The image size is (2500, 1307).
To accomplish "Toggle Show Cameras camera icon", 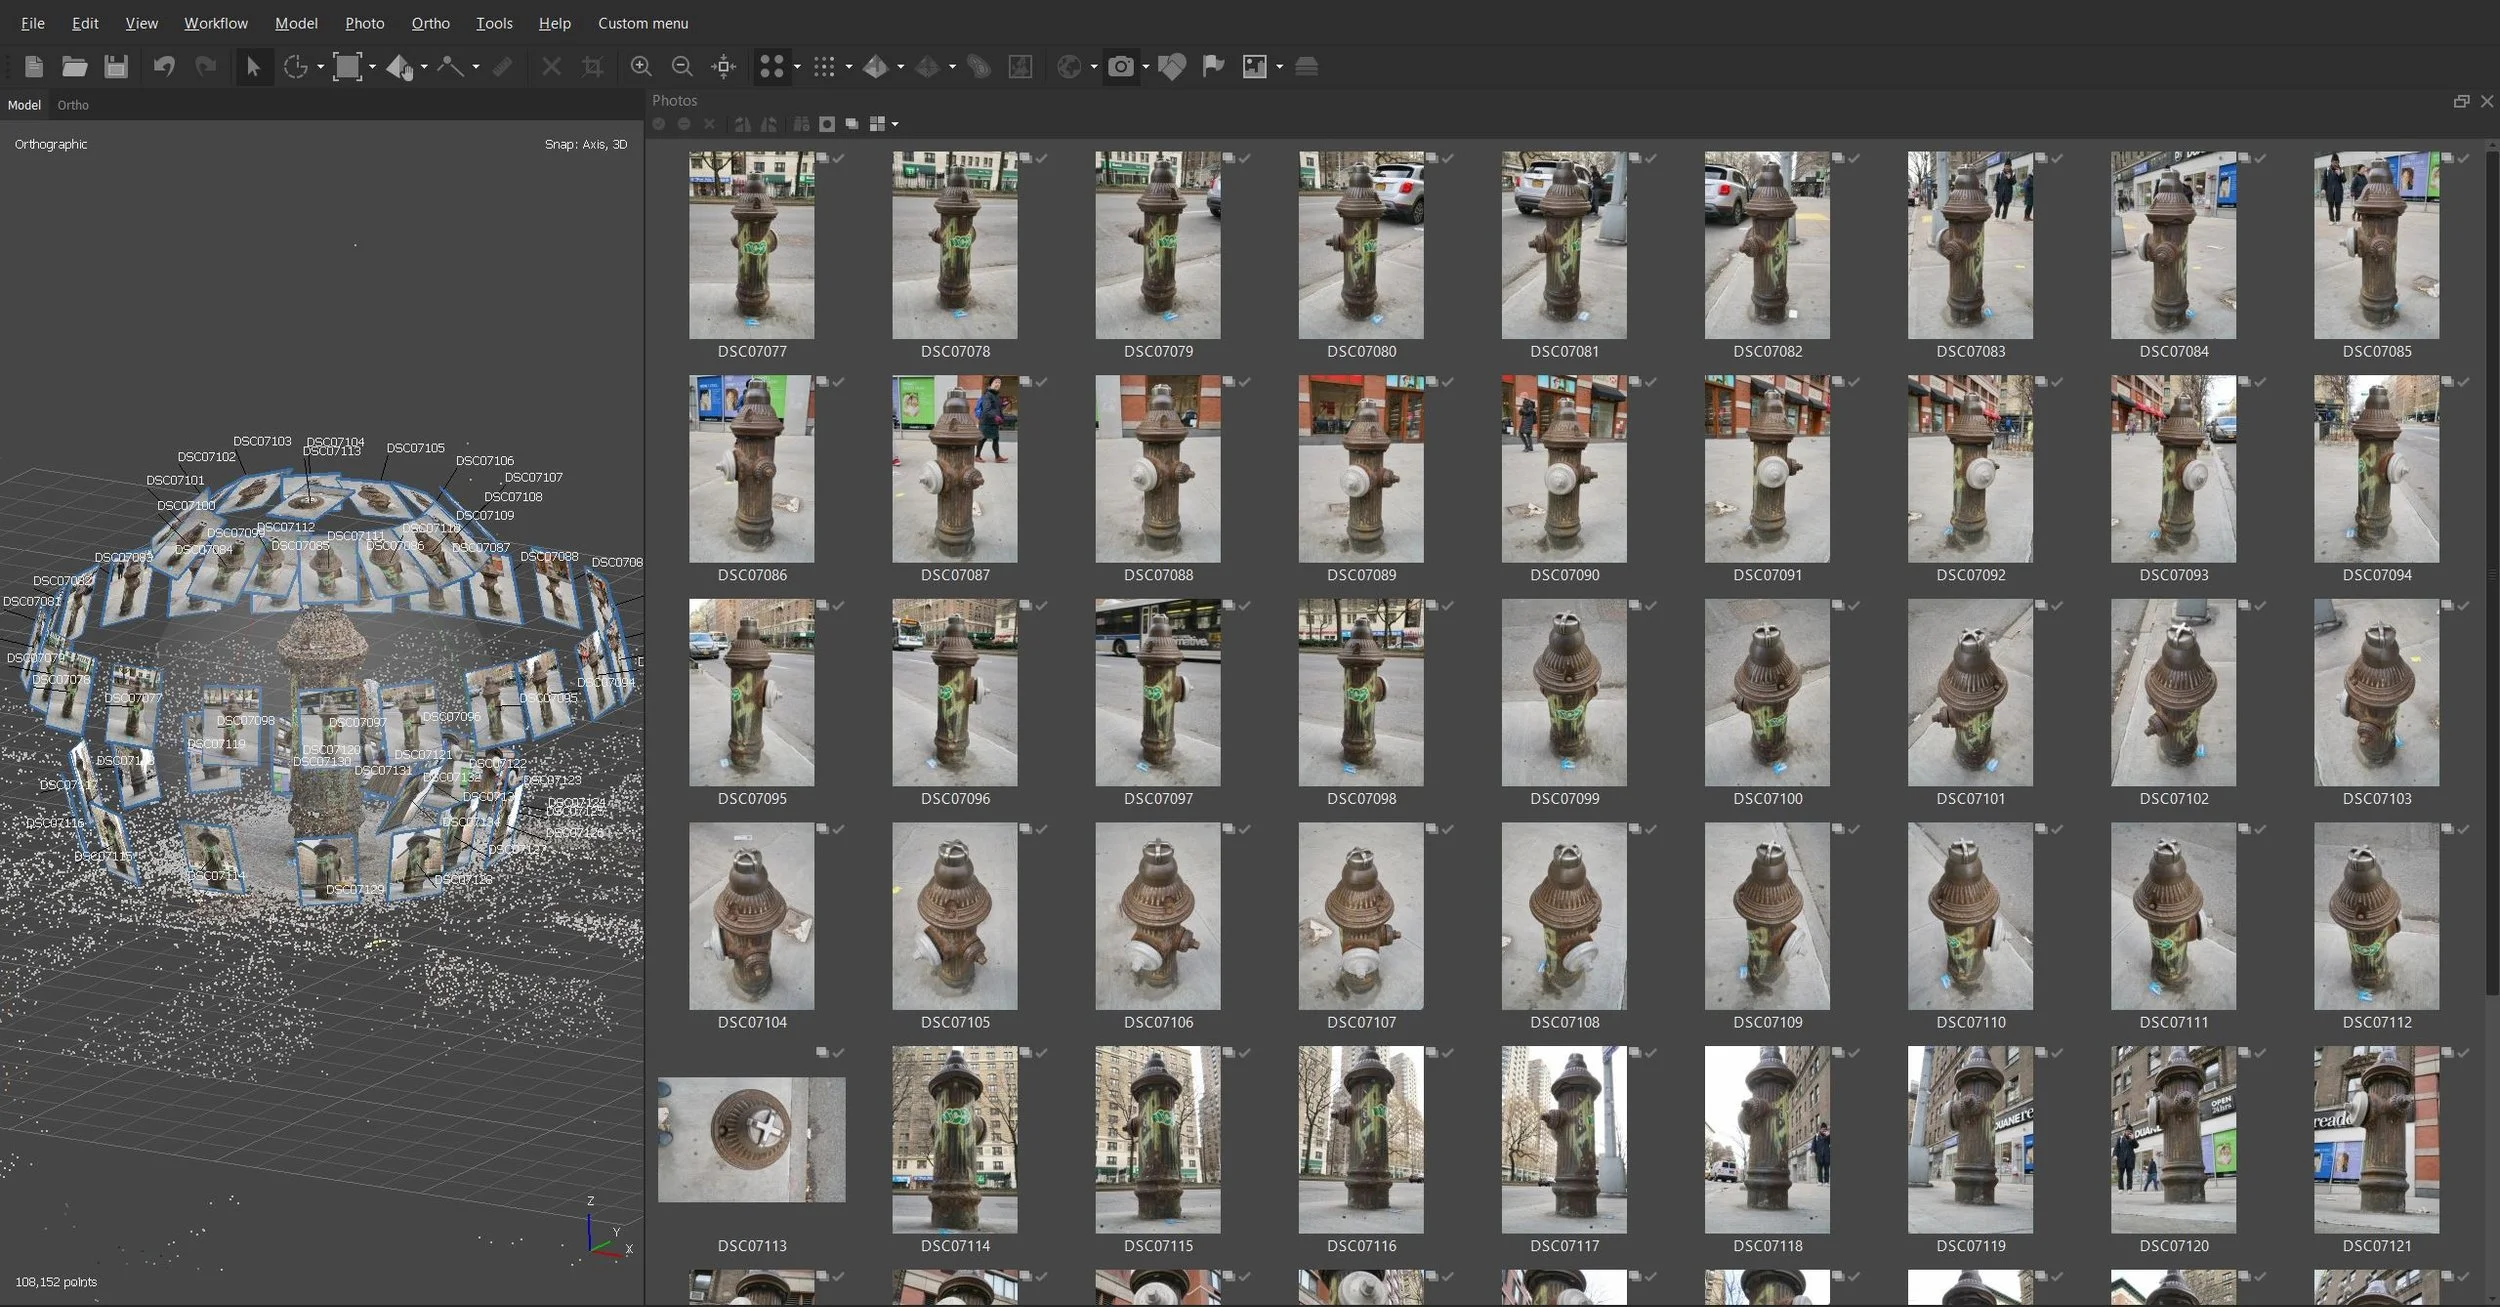I will (1121, 67).
